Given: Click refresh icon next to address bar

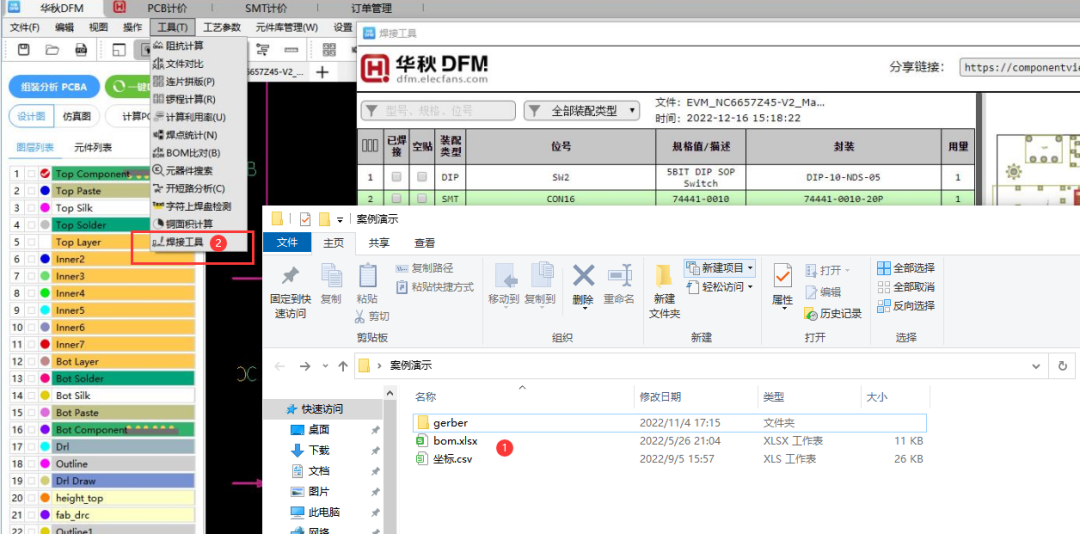Looking at the screenshot, I should point(1062,366).
